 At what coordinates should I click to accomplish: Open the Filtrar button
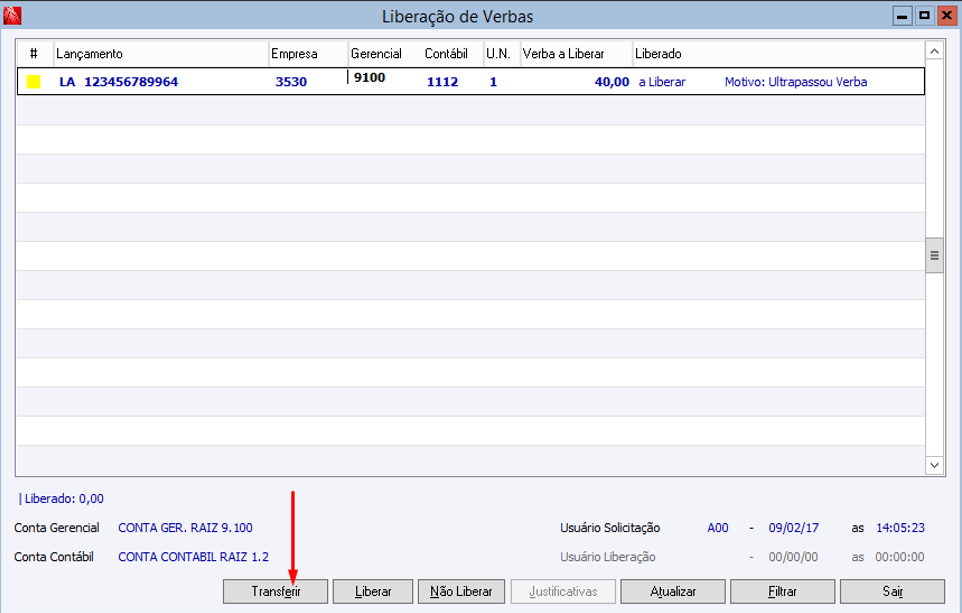click(783, 592)
